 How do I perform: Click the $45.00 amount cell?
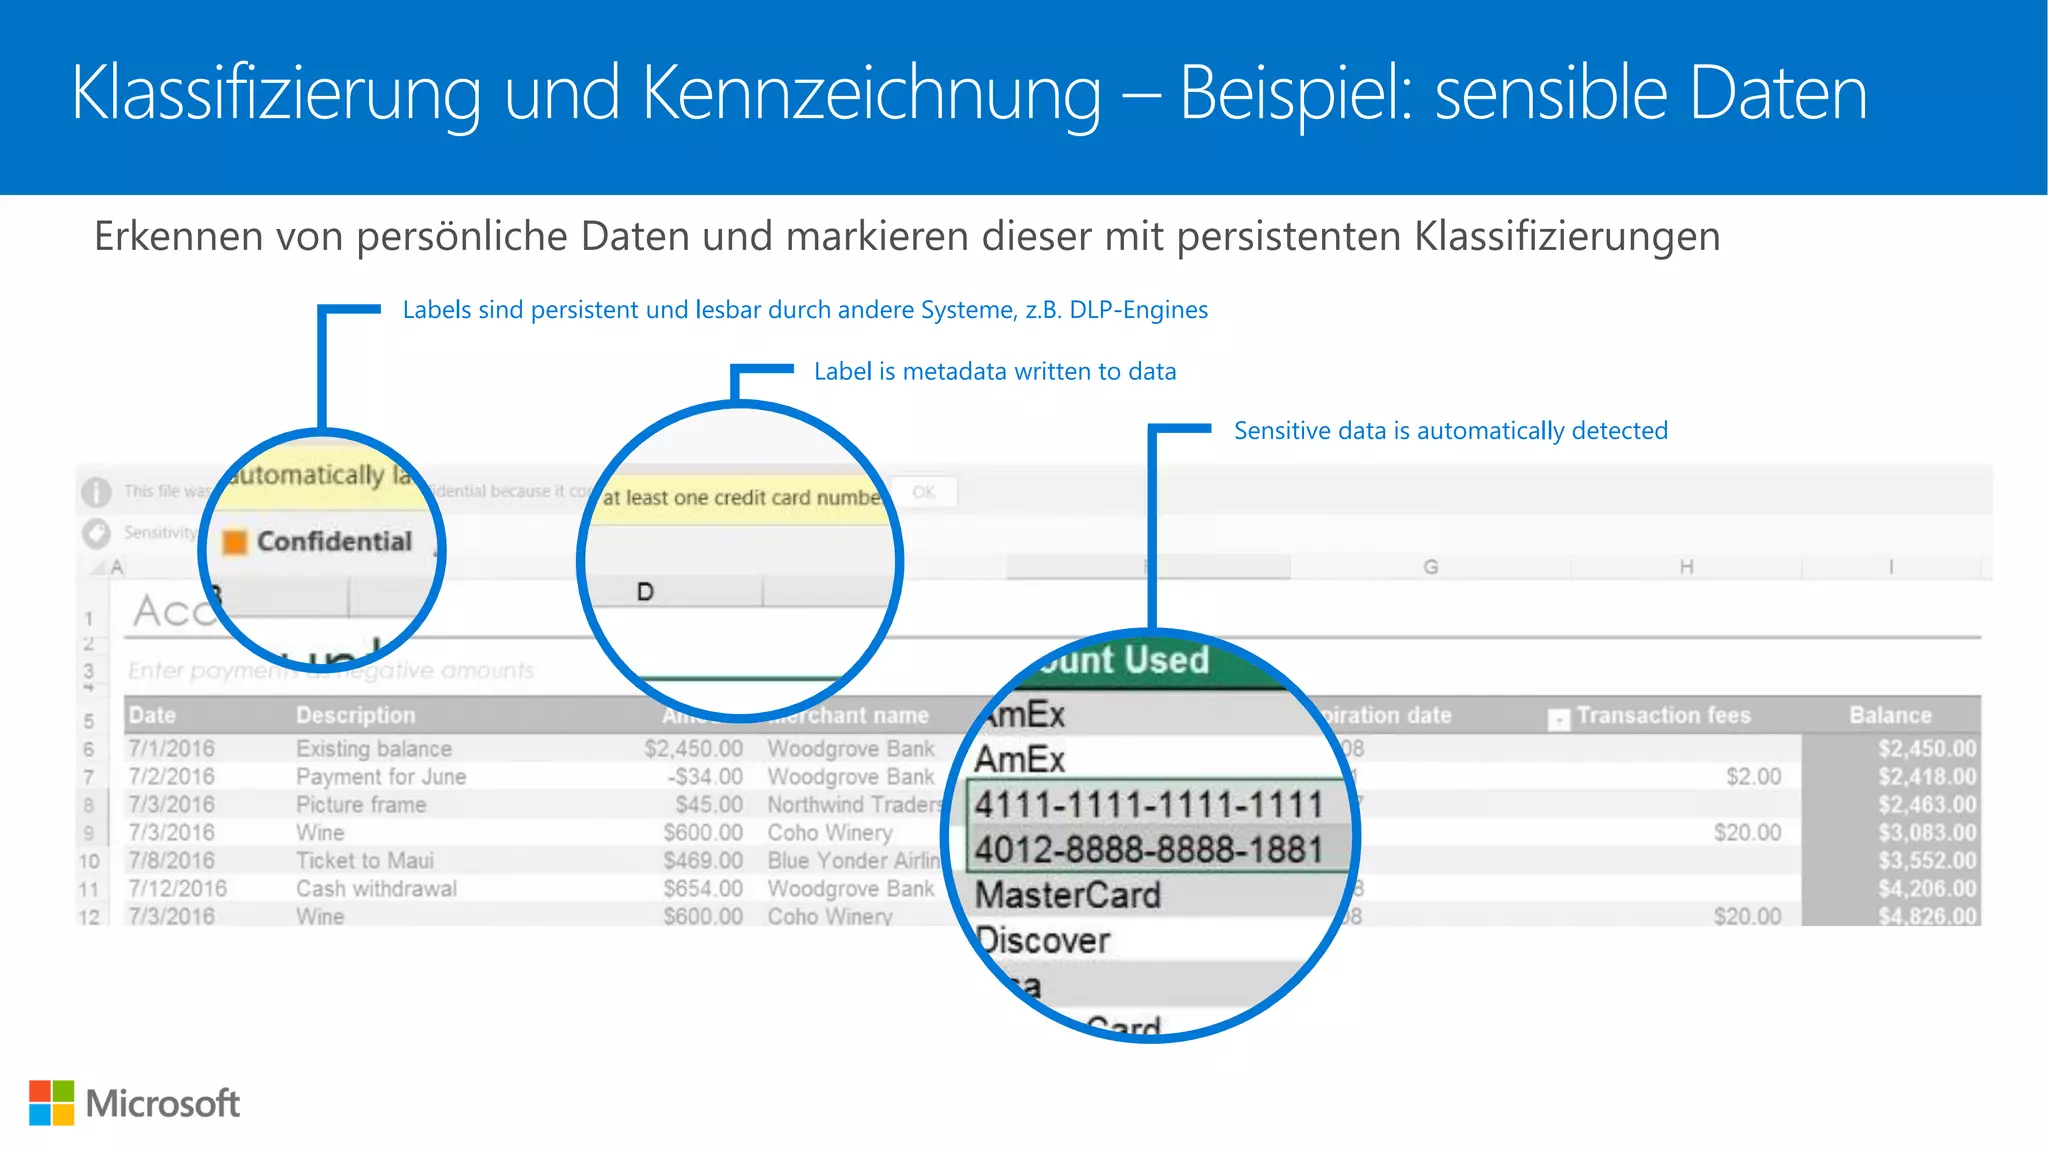pos(709,804)
